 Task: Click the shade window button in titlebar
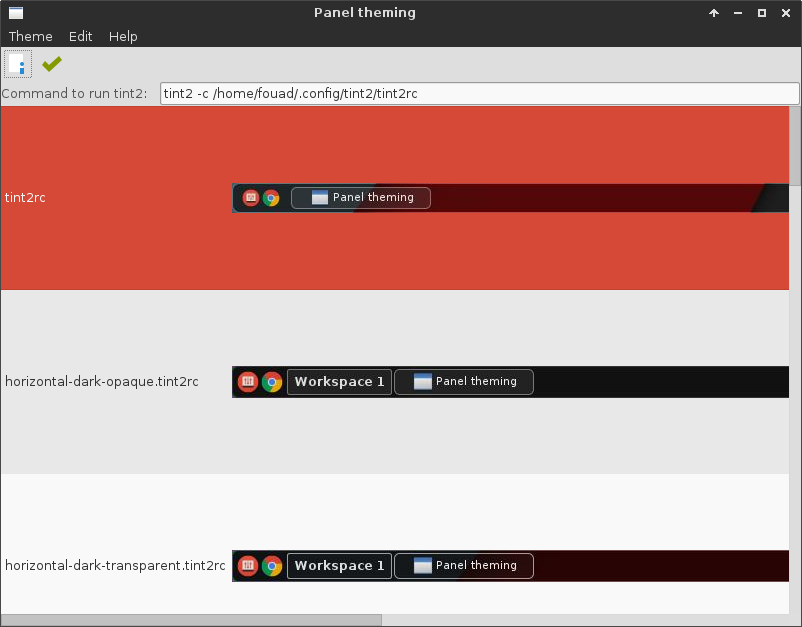click(x=713, y=12)
